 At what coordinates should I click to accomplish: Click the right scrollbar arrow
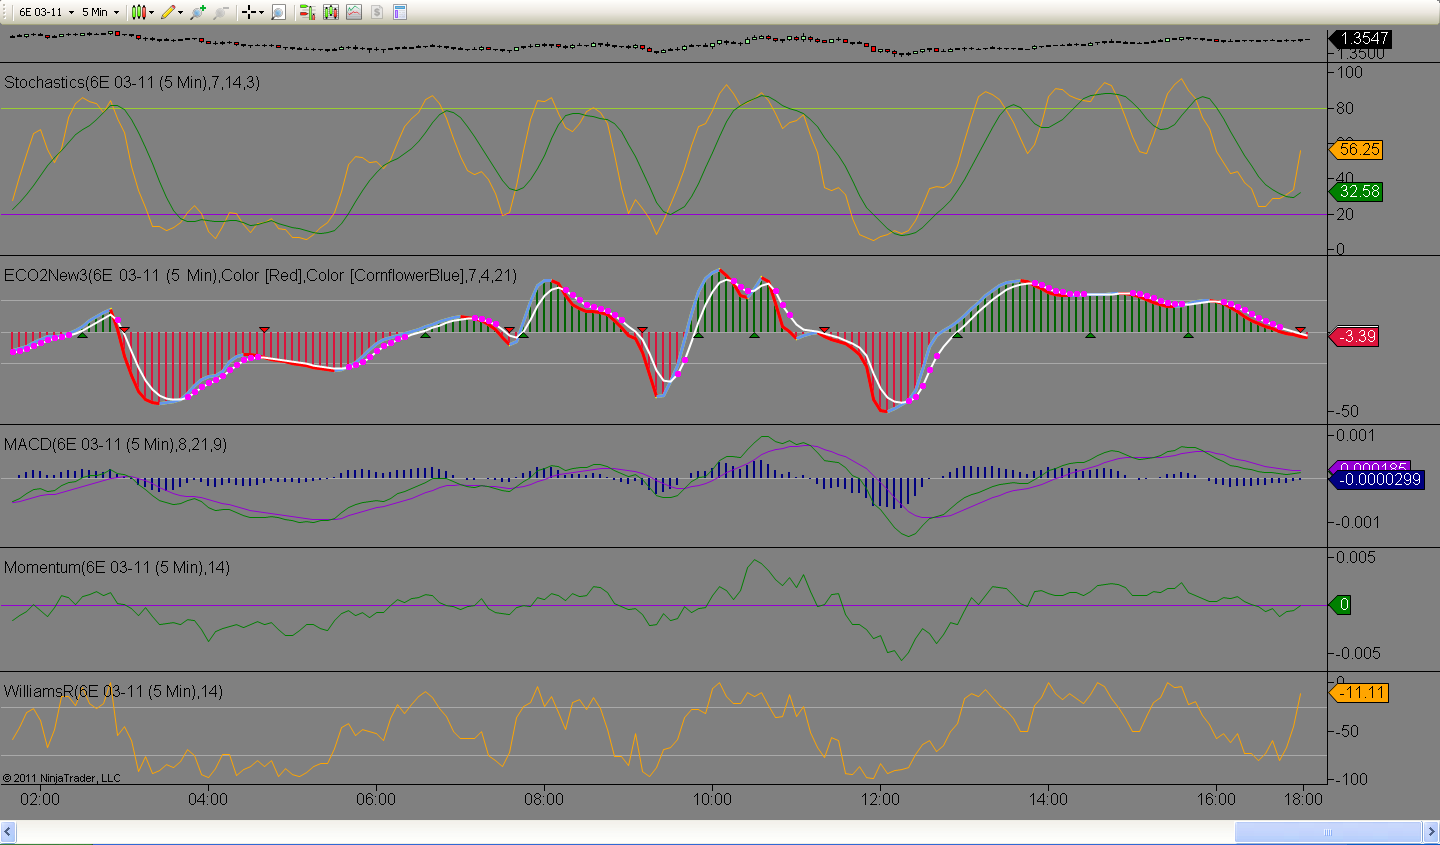click(1431, 831)
